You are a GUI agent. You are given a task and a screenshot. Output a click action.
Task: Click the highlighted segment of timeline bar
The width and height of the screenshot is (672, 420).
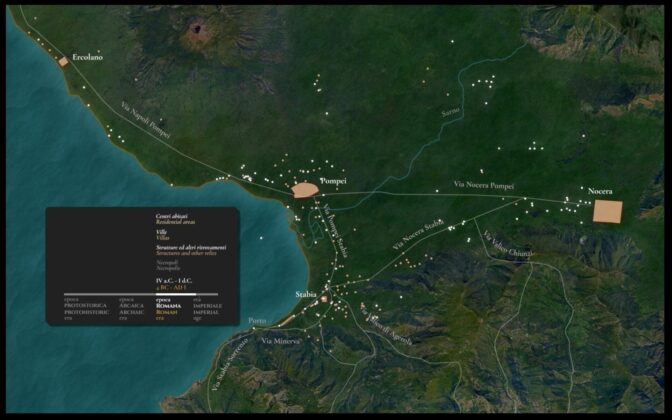pos(172,294)
